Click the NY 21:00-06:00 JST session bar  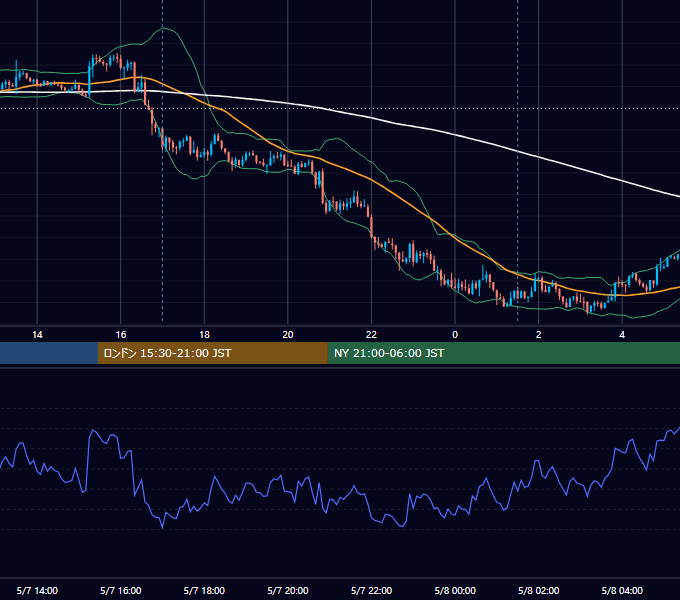[503, 353]
